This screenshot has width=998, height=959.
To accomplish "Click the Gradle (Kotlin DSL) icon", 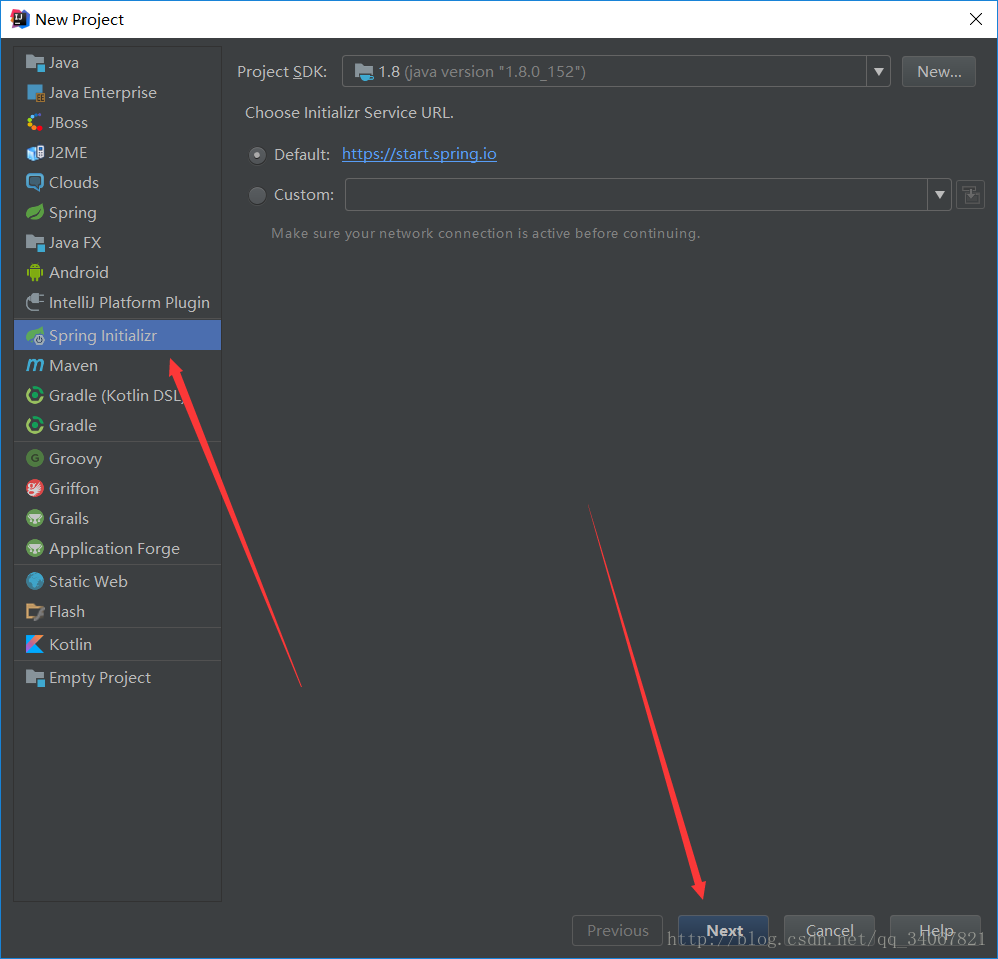I will point(35,395).
